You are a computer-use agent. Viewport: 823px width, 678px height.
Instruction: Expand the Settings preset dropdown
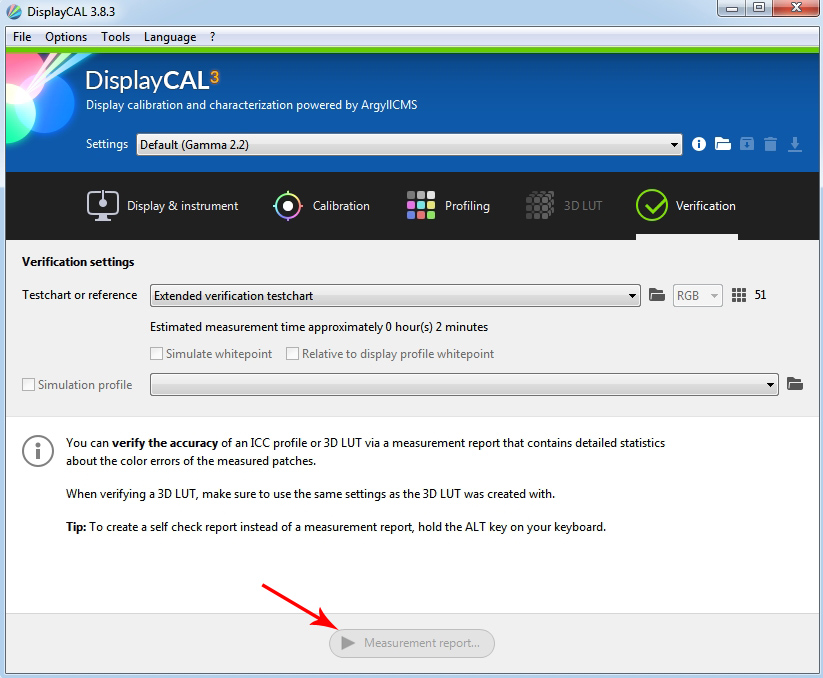click(409, 145)
